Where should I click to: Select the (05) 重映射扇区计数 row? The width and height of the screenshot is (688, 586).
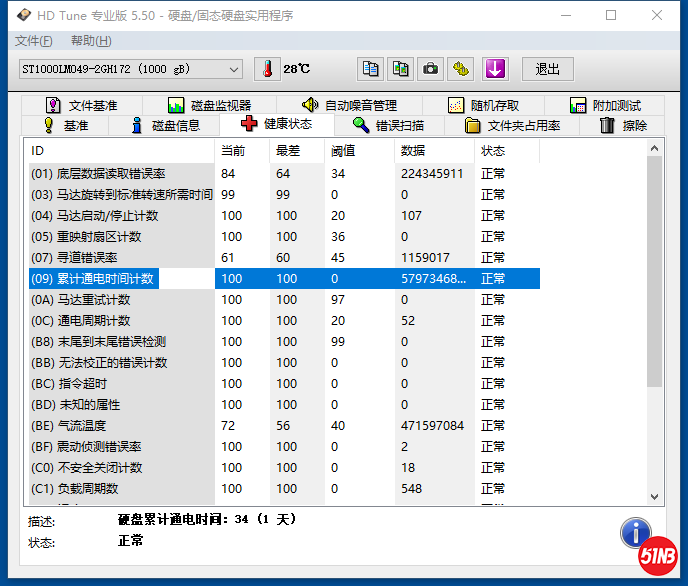click(x=120, y=237)
